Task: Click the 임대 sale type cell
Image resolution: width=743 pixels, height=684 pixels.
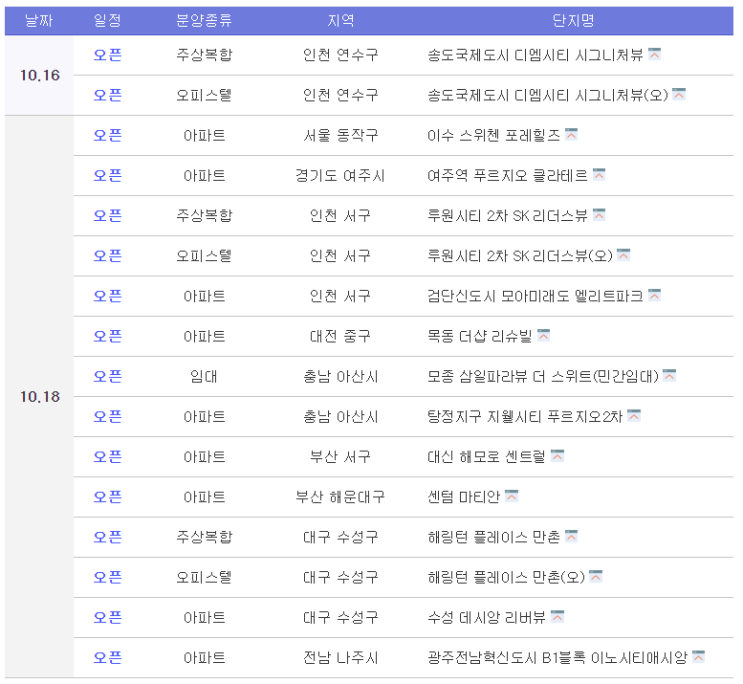Action: pyautogui.click(x=204, y=376)
